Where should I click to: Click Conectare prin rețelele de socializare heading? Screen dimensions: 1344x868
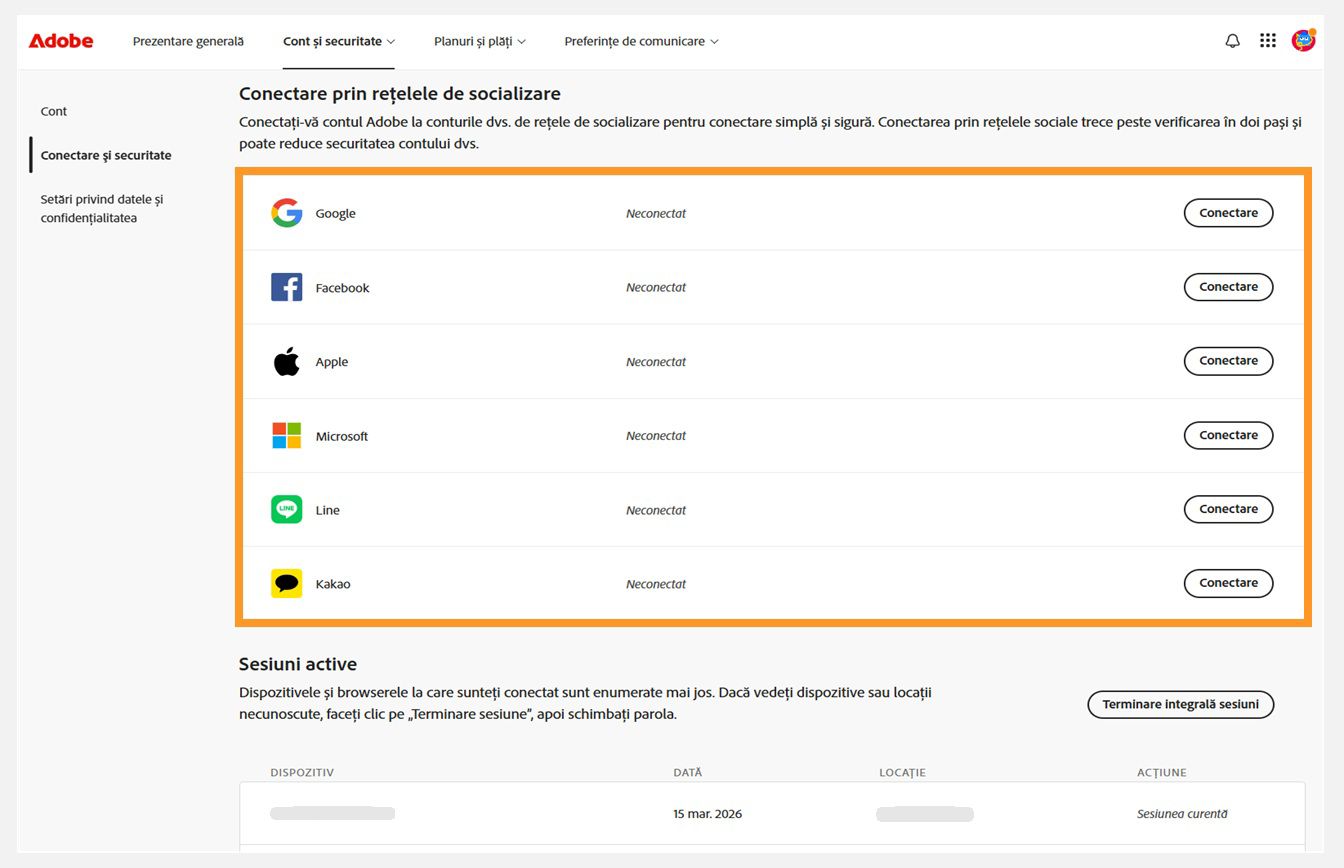(400, 94)
